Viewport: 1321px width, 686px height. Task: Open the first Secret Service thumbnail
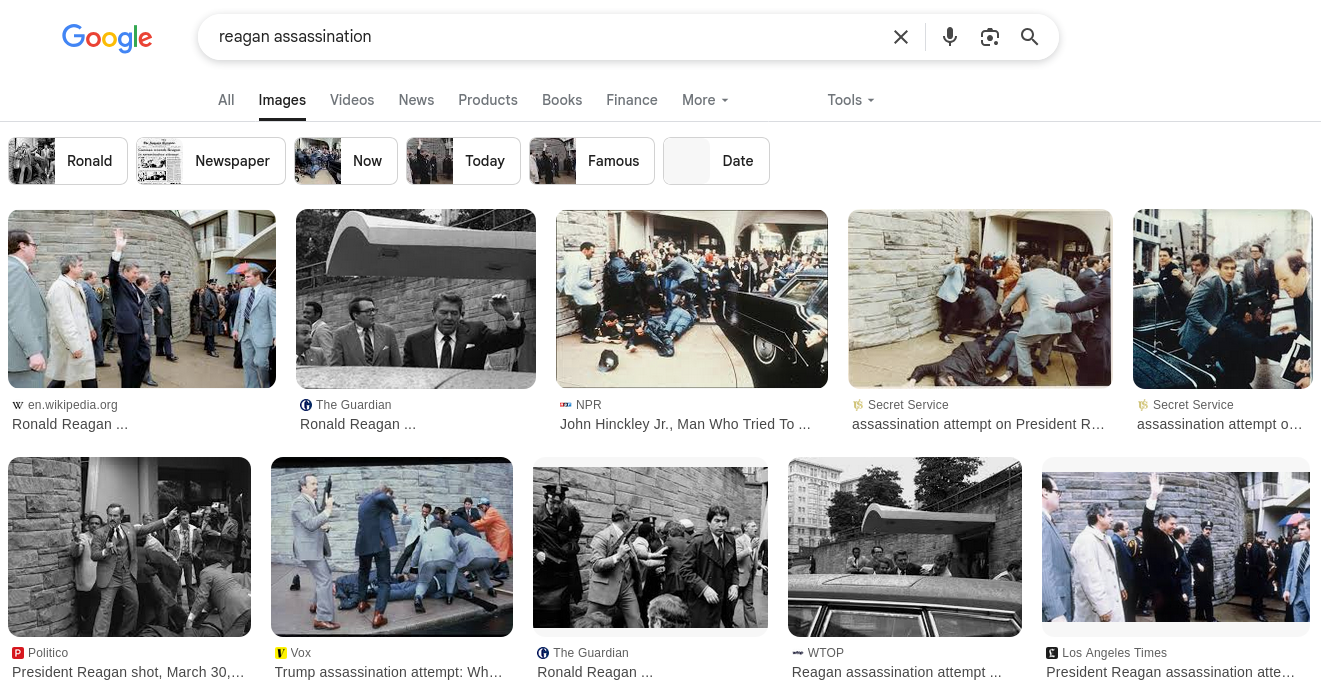(x=980, y=299)
